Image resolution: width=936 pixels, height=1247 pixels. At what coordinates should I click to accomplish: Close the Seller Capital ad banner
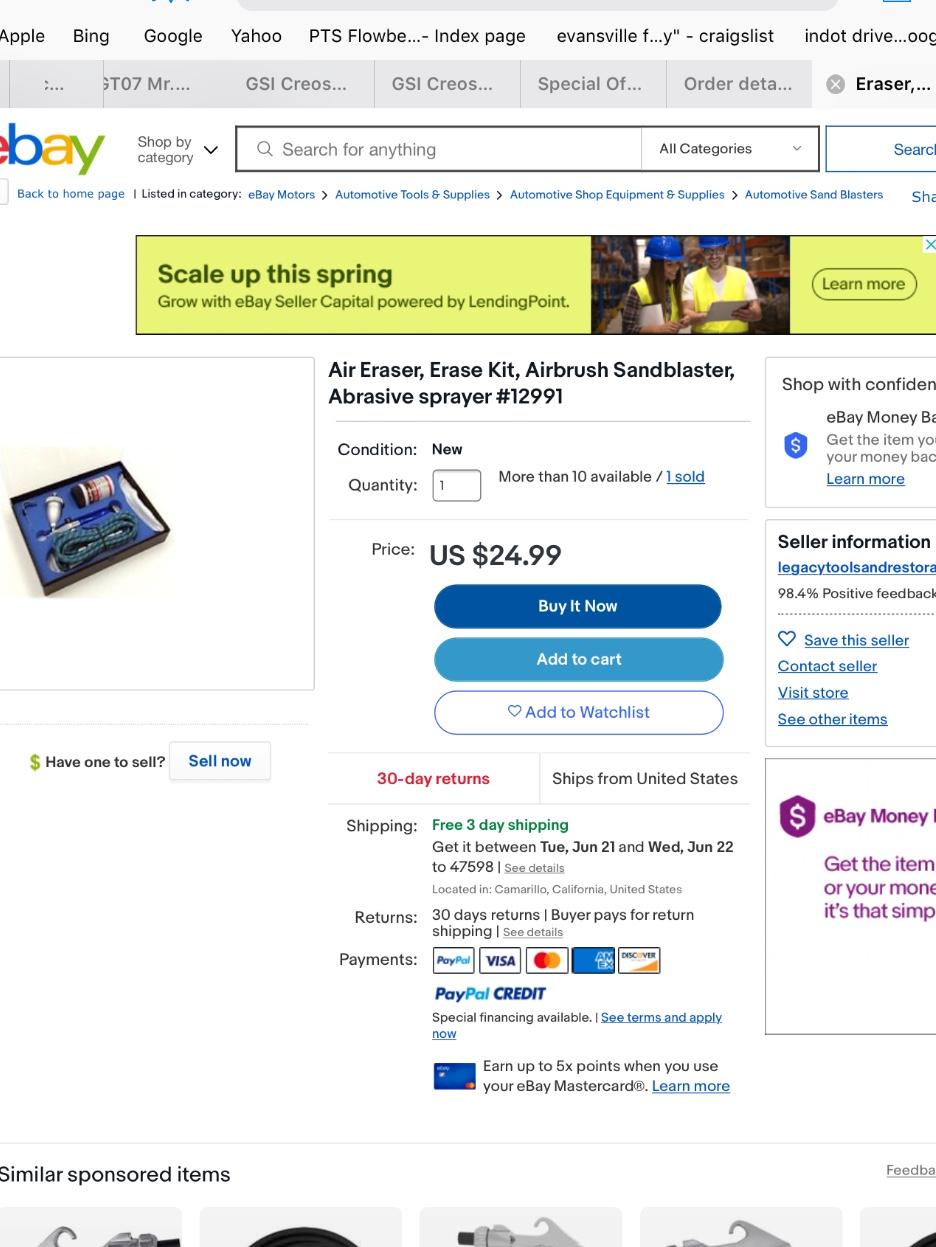(x=929, y=244)
